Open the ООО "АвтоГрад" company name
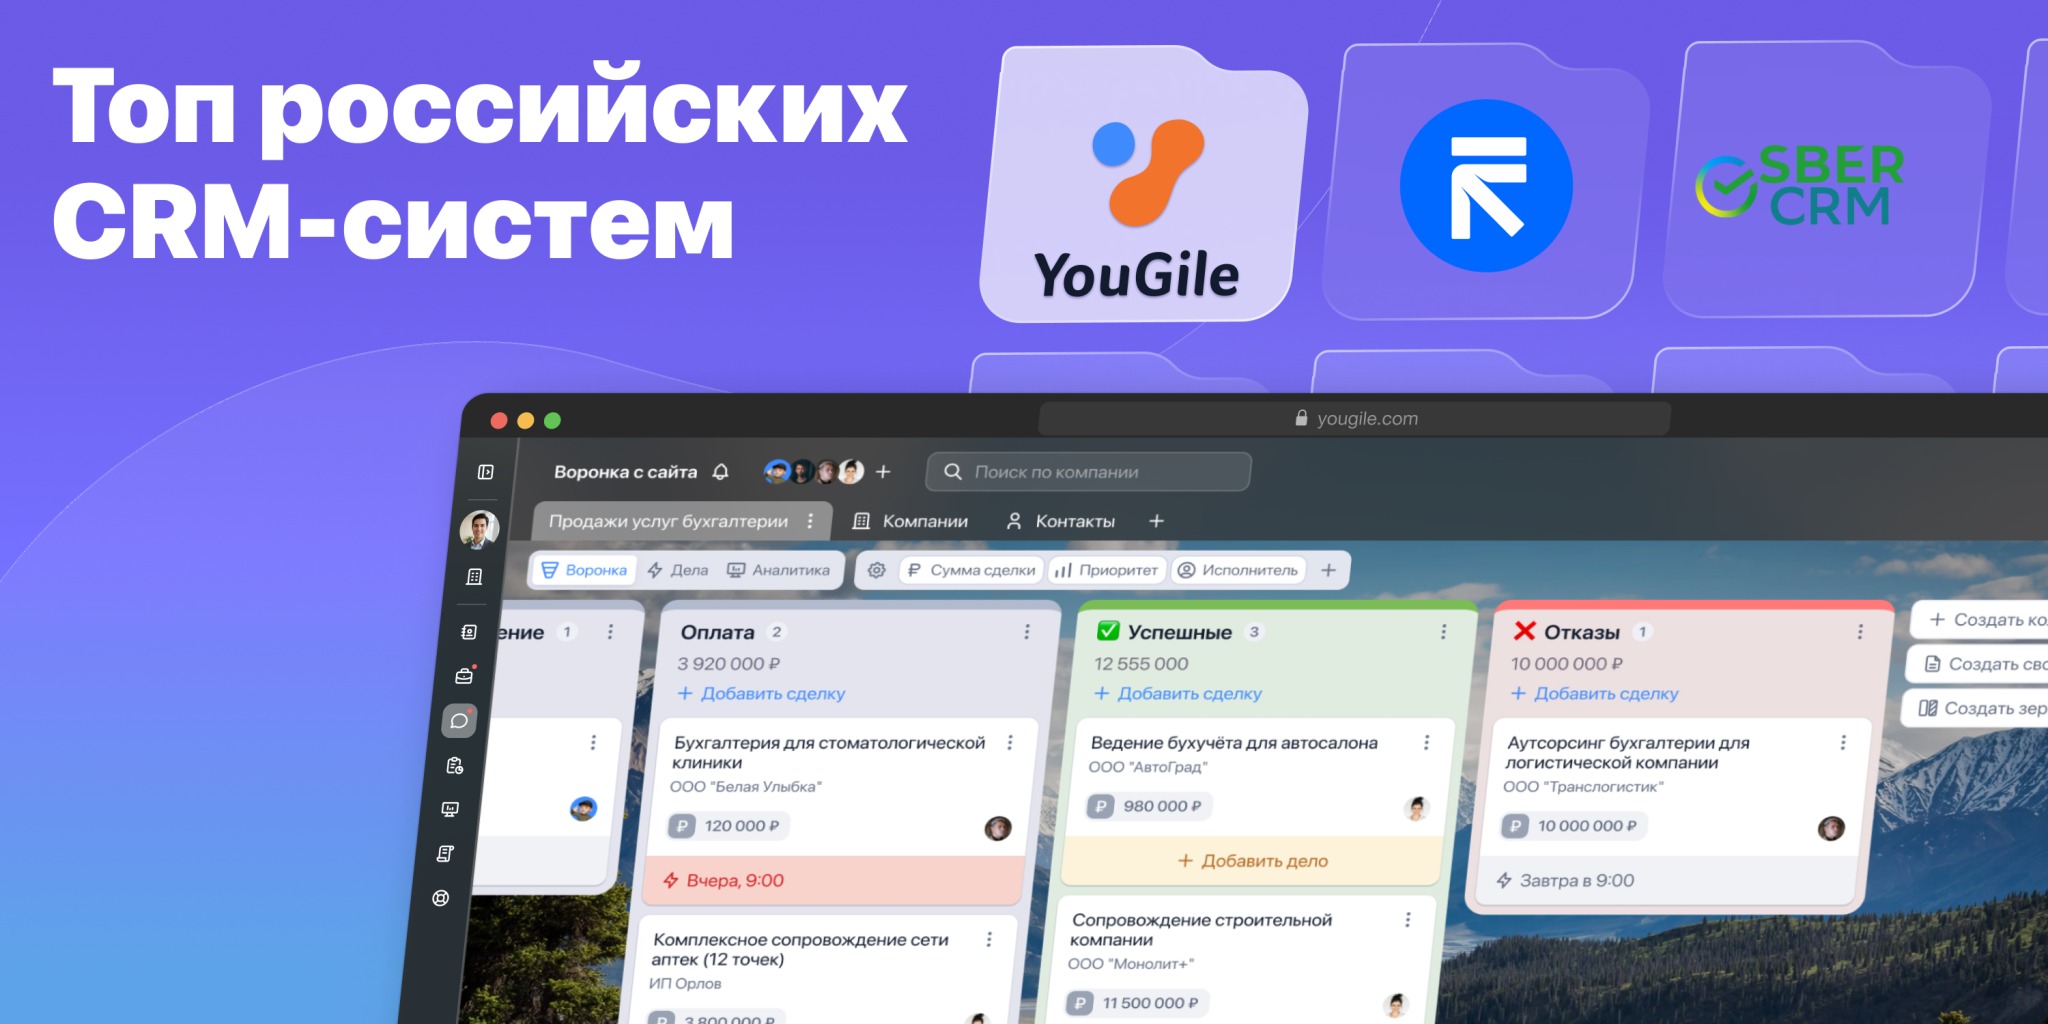The height and width of the screenshot is (1024, 2048). (1147, 767)
